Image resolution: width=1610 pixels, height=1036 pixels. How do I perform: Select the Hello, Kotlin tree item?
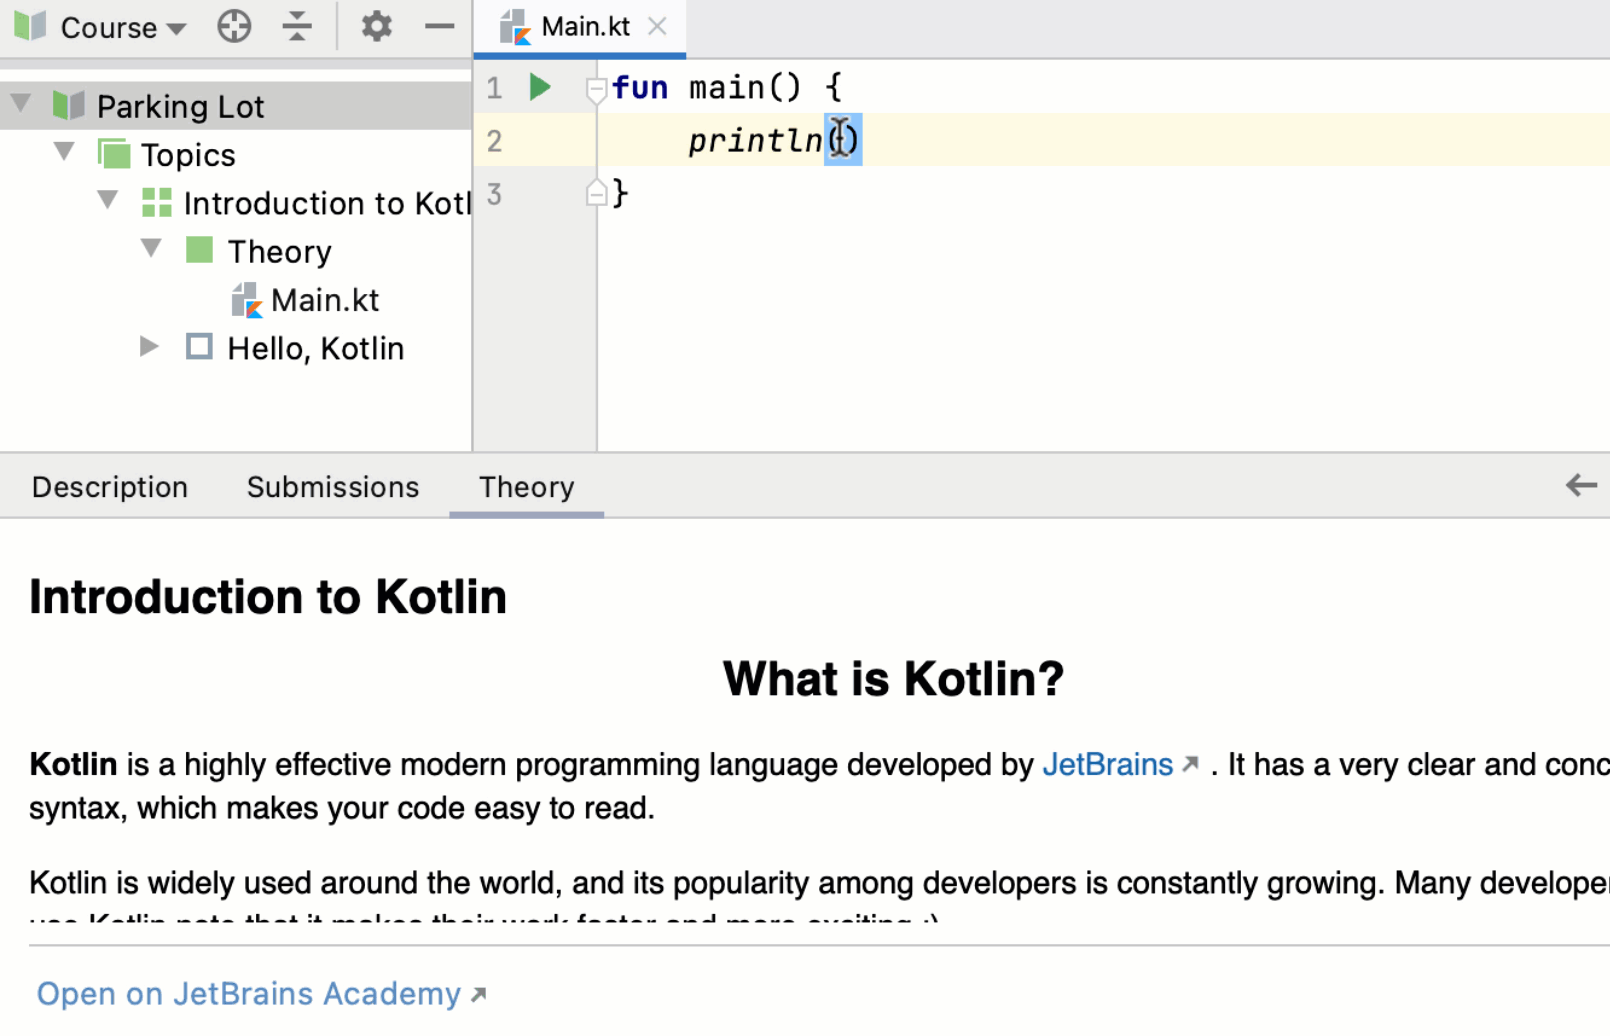tap(316, 348)
